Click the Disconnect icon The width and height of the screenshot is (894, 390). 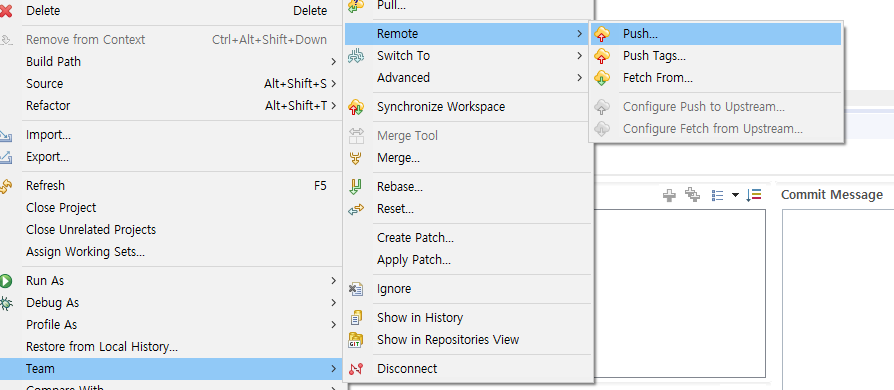pos(356,369)
